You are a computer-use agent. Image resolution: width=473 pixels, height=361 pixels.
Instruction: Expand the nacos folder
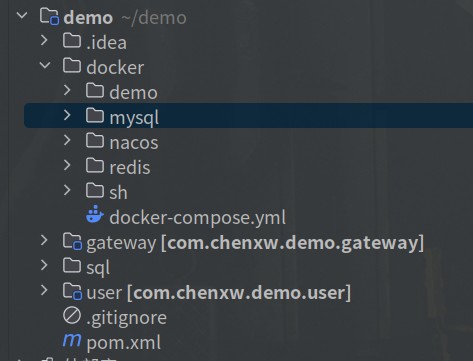click(67, 140)
